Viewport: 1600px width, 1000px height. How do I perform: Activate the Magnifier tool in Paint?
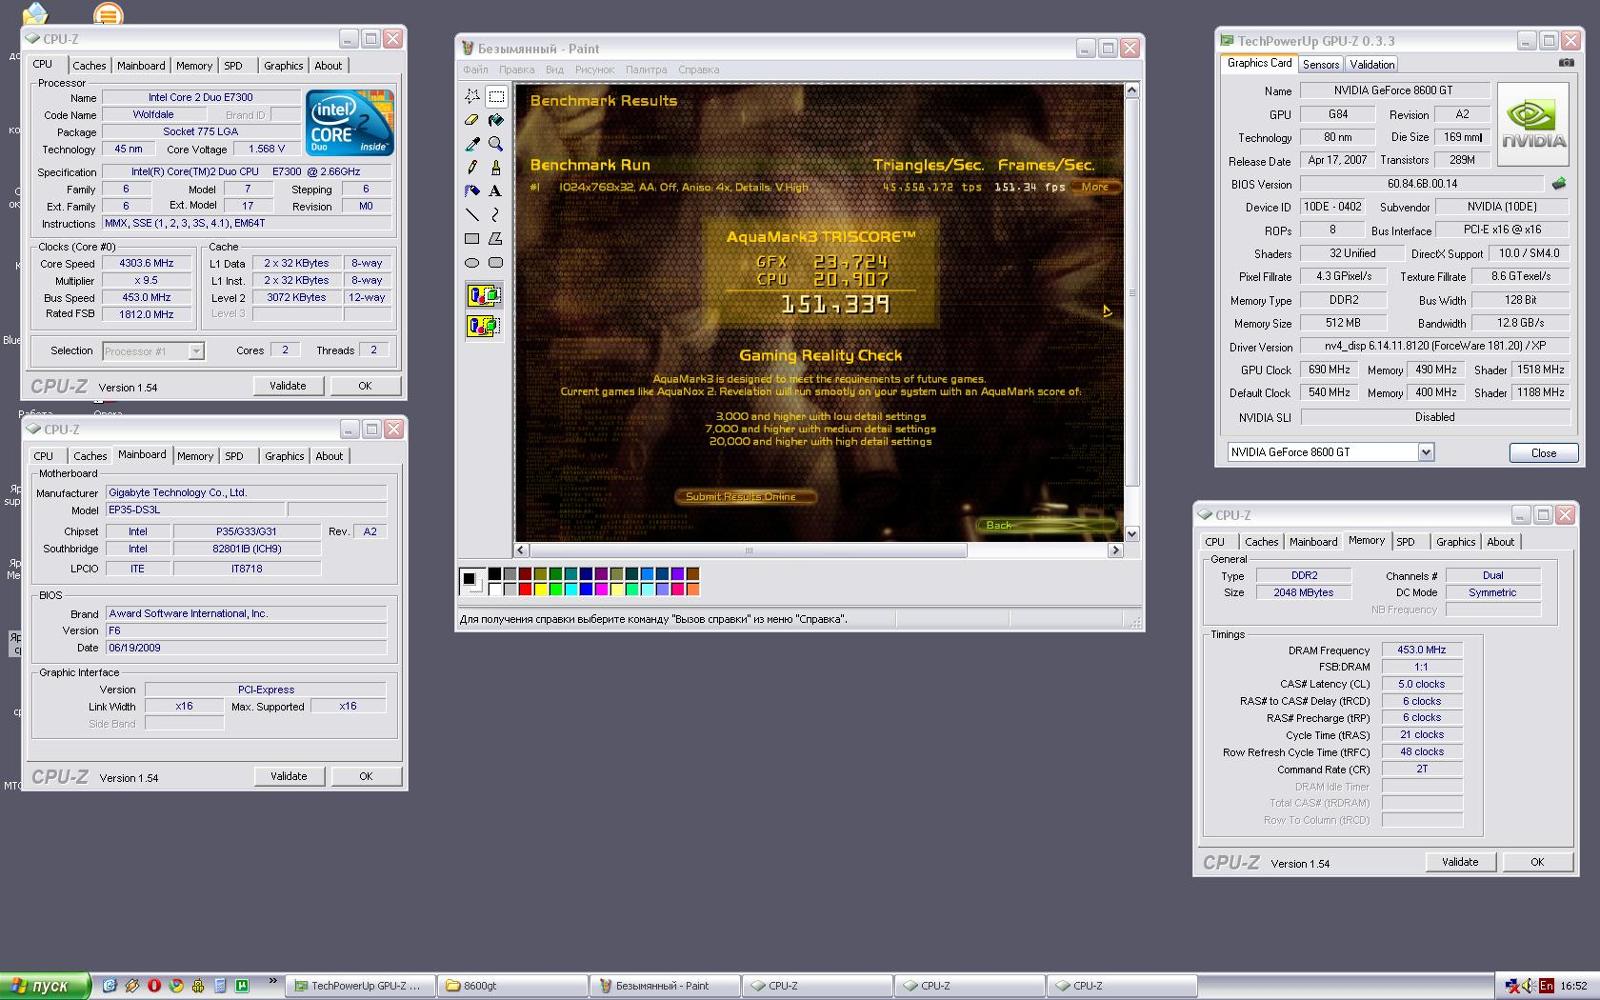pyautogui.click(x=496, y=144)
